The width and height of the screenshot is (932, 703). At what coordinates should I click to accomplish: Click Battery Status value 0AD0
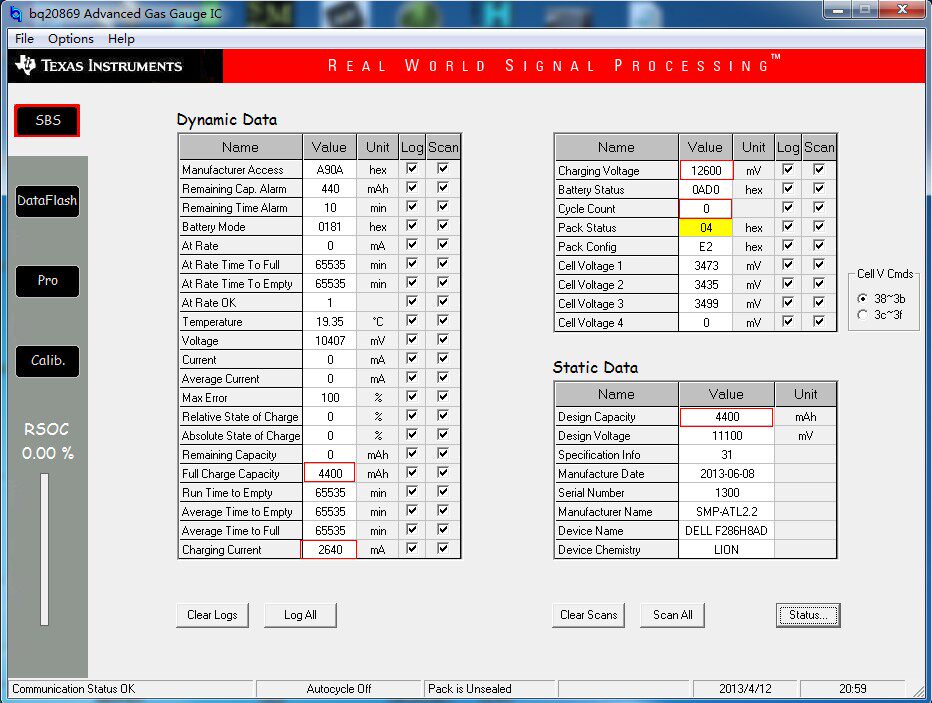pos(706,190)
